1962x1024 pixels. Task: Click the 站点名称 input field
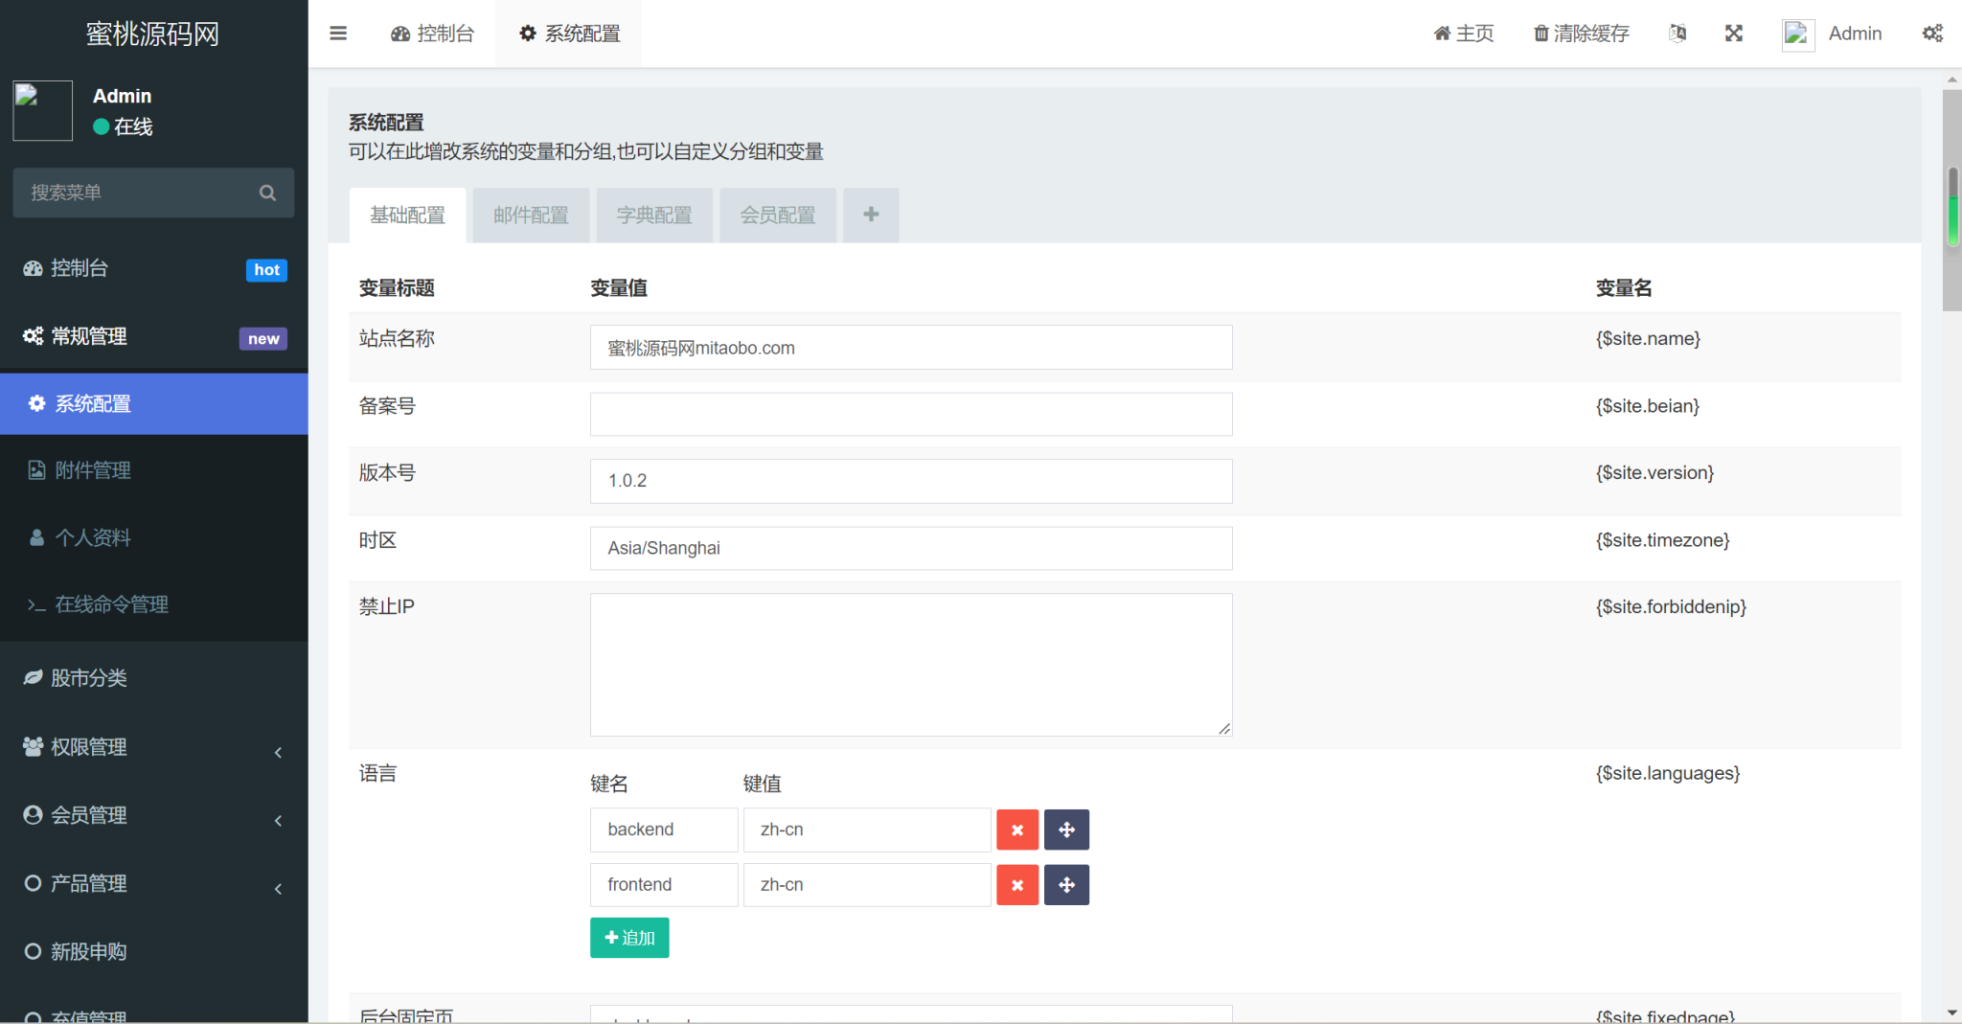tap(910, 348)
